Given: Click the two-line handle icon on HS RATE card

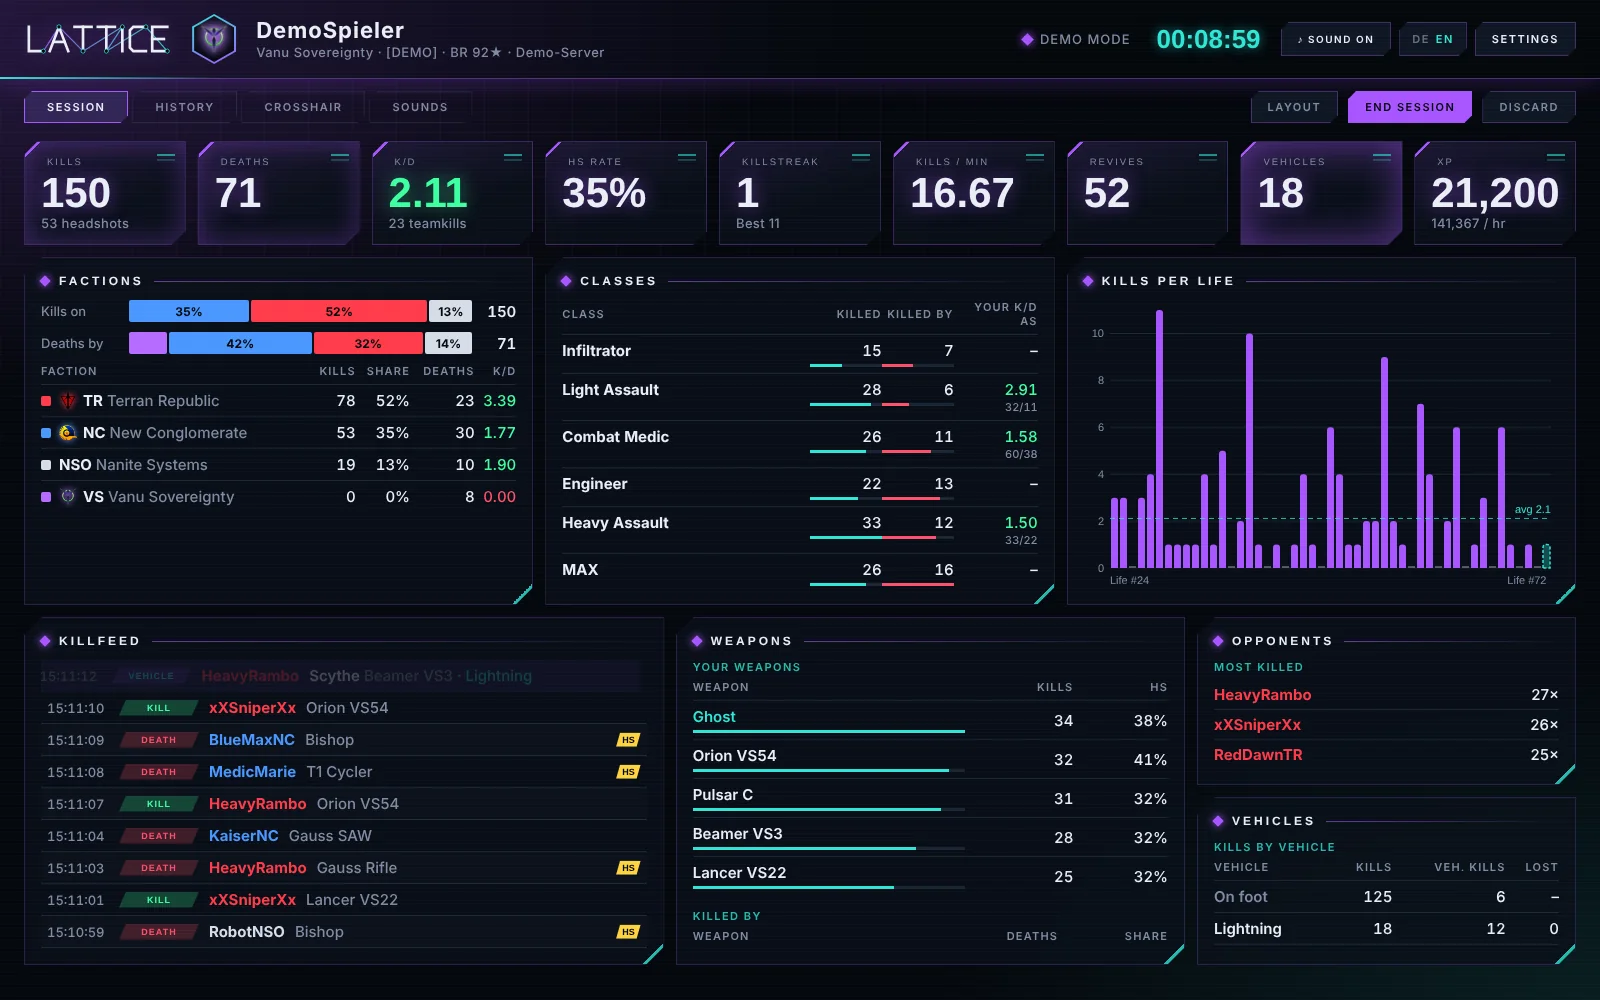Looking at the screenshot, I should coord(687,157).
